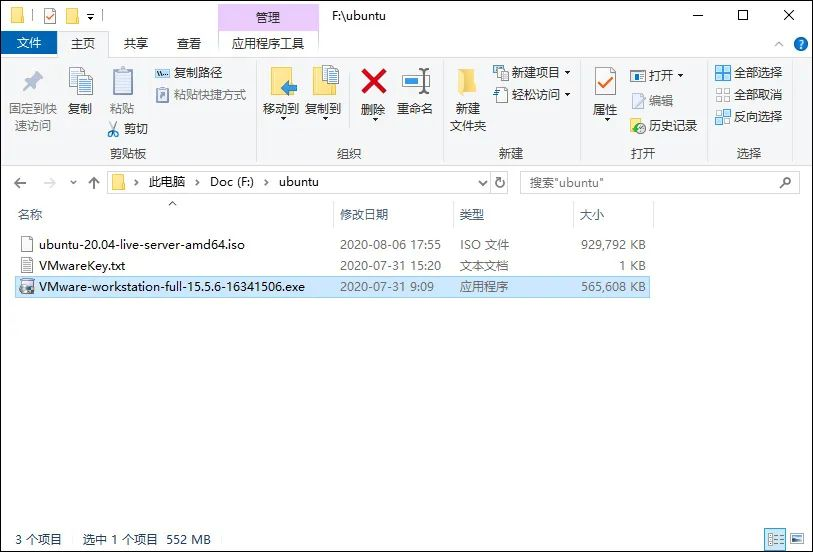Click the Manage (管理) contextual tab
813x552 pixels.
click(x=268, y=17)
